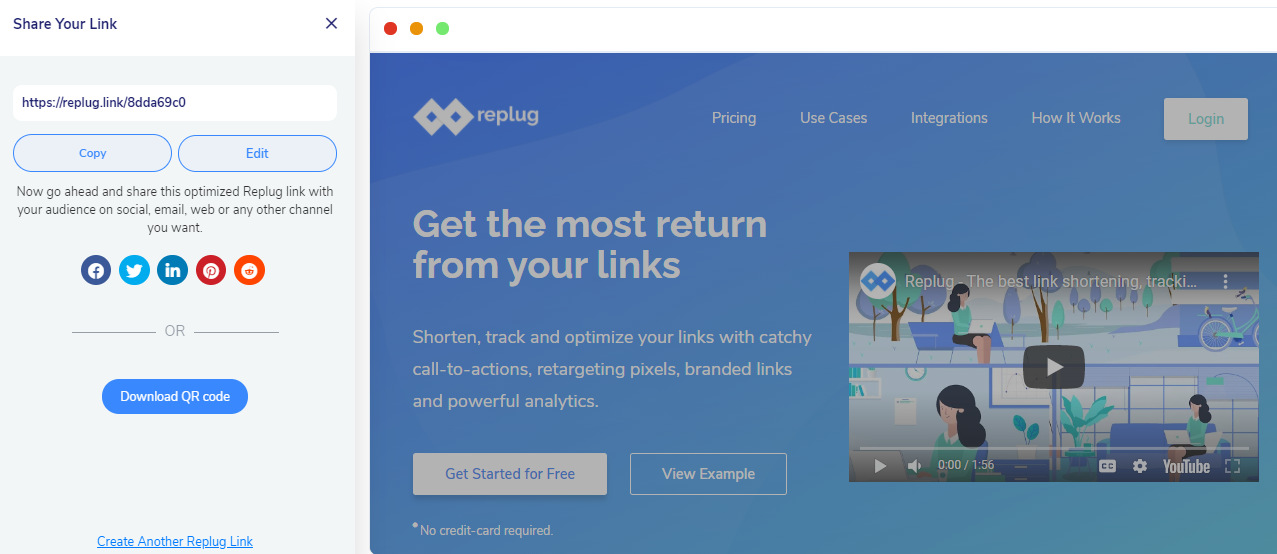Share link on LinkedIn icon
Image resolution: width=1277 pixels, height=554 pixels.
tap(173, 270)
